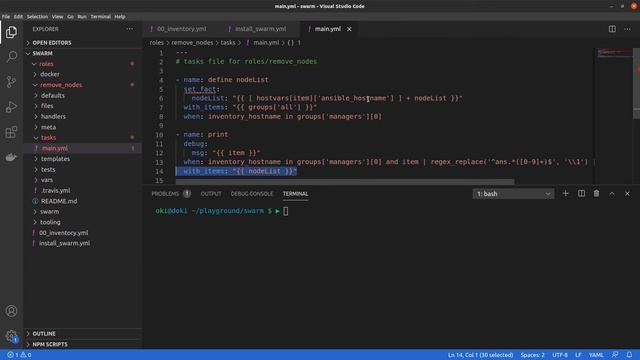Change encoding via UTF-8 status item

560,355
